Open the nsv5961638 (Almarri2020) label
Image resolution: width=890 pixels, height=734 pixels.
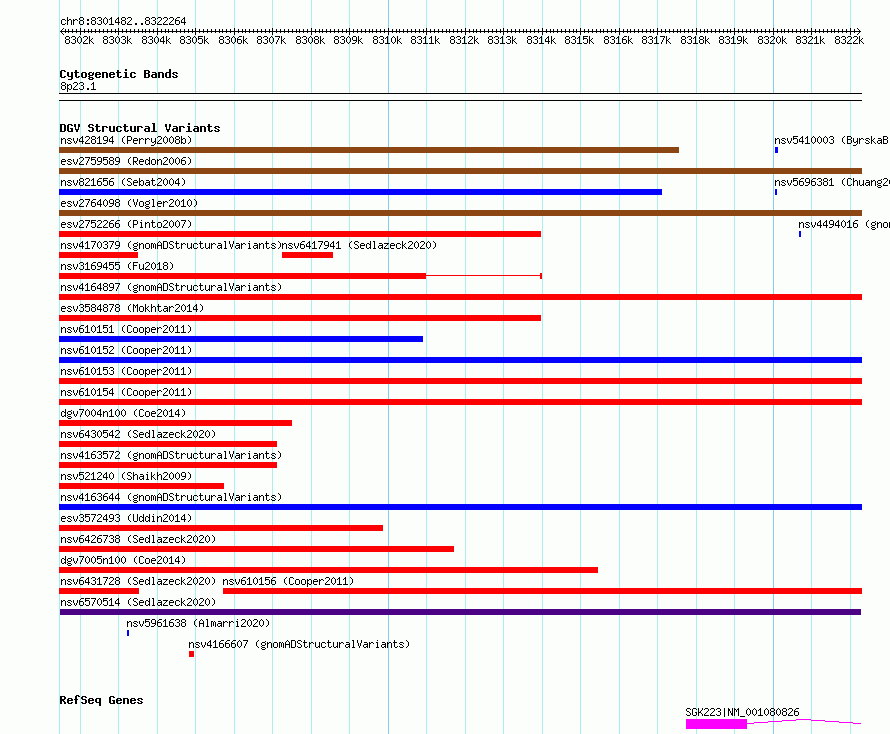tap(198, 623)
